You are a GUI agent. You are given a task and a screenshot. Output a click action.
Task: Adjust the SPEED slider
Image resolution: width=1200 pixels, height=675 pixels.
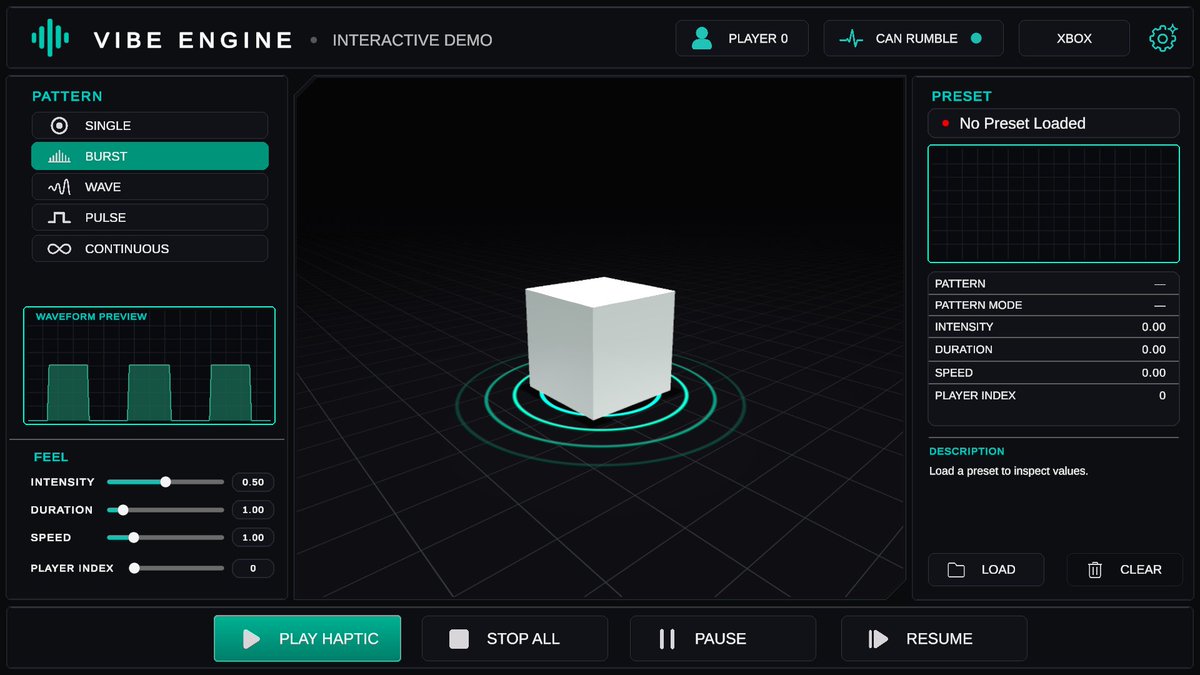pyautogui.click(x=165, y=538)
